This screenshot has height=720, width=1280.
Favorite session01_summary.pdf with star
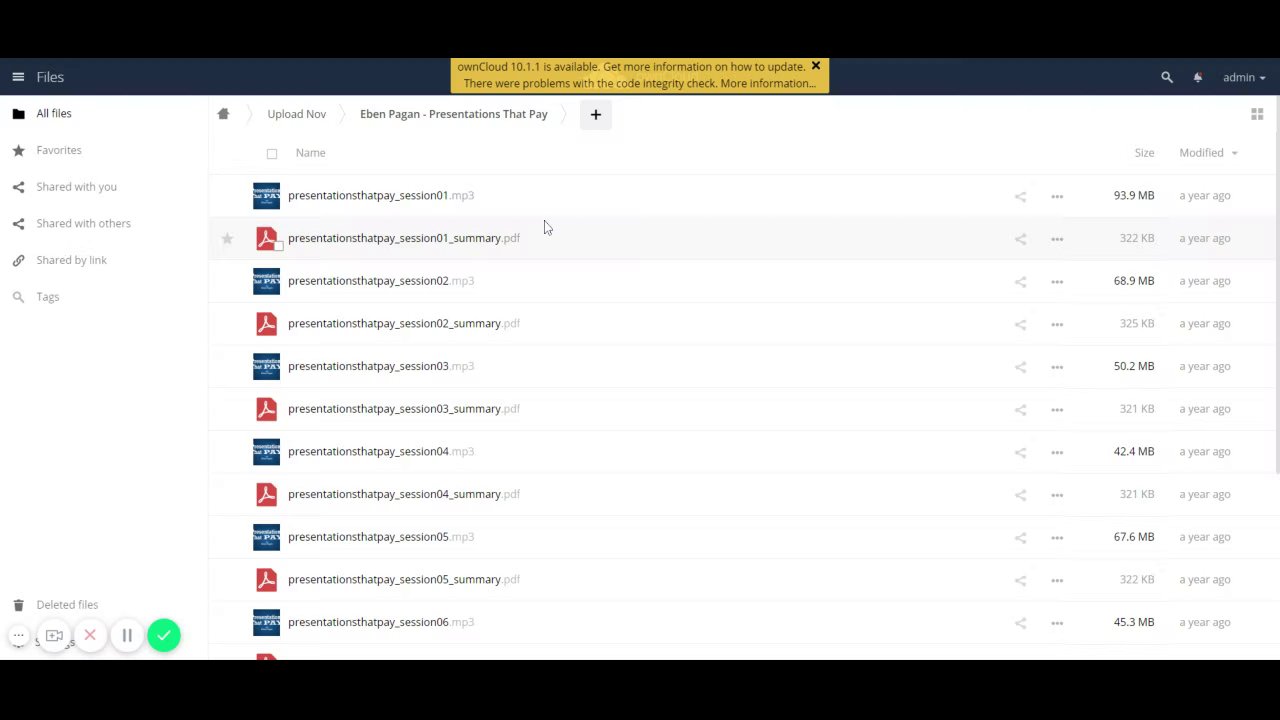(227, 238)
